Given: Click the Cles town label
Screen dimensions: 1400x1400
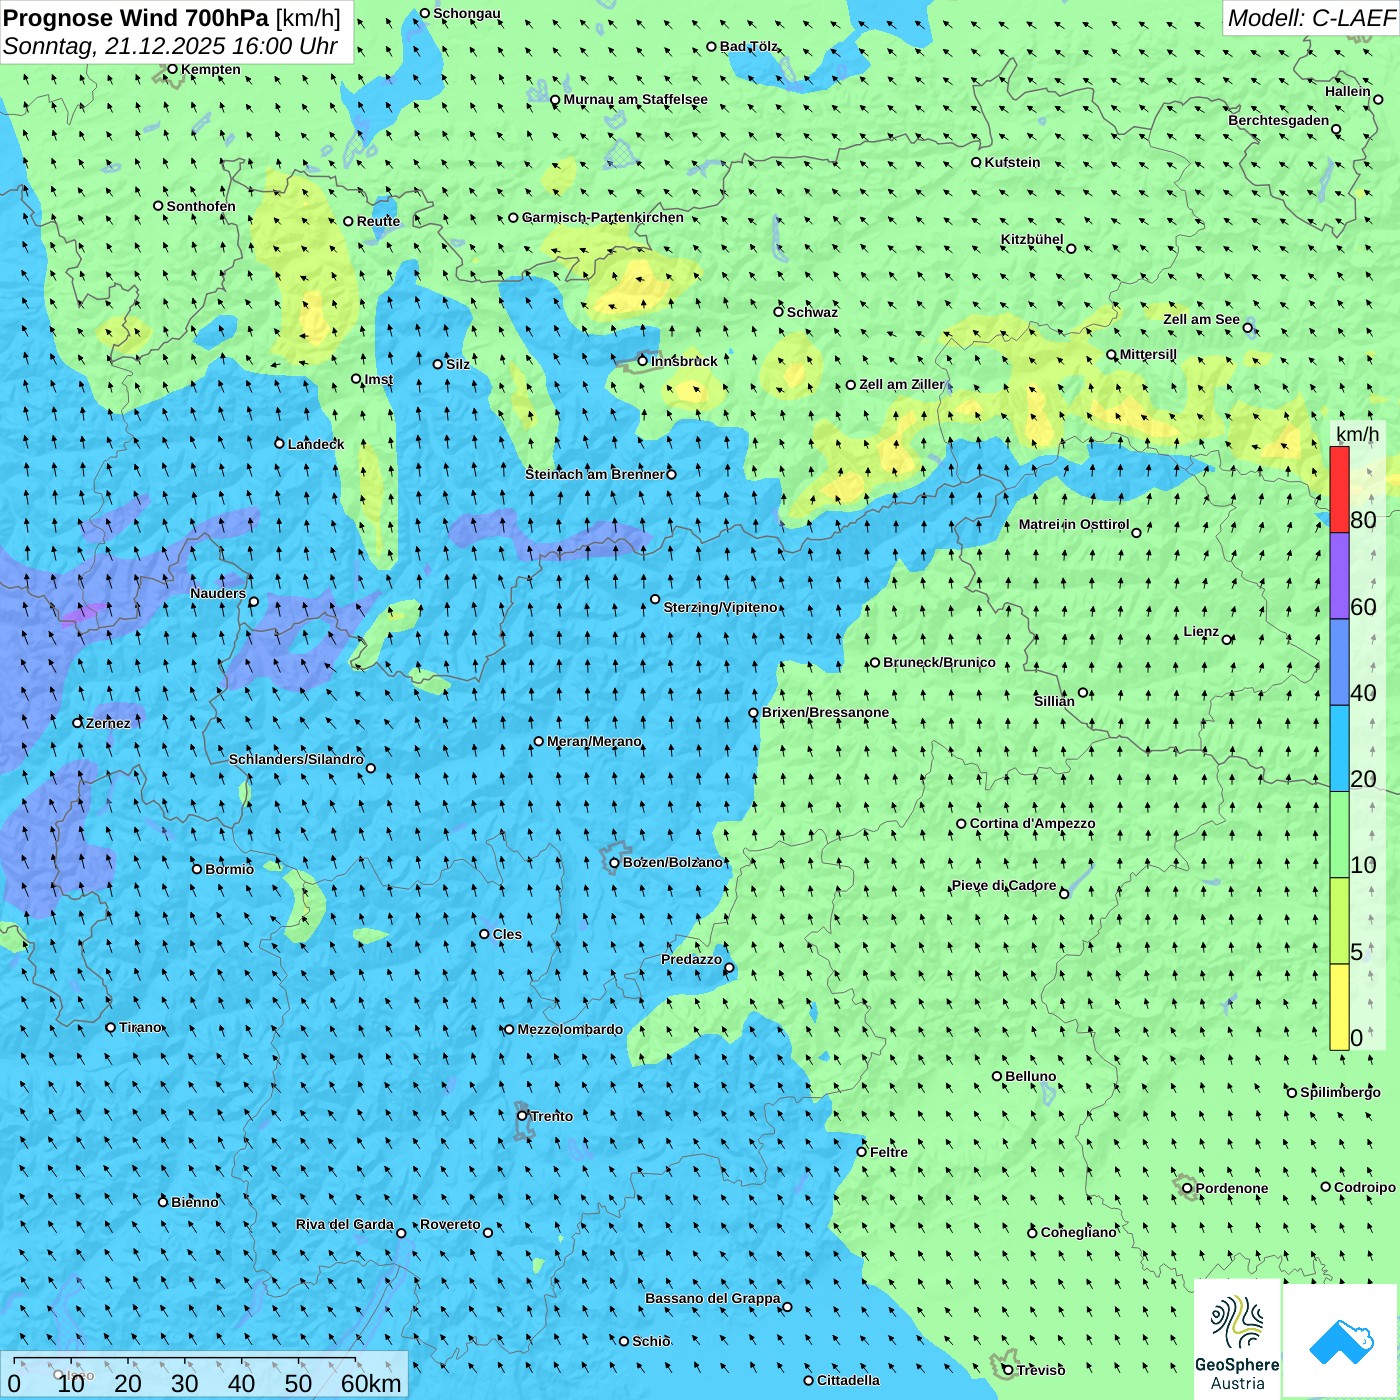Looking at the screenshot, I should pyautogui.click(x=507, y=935).
